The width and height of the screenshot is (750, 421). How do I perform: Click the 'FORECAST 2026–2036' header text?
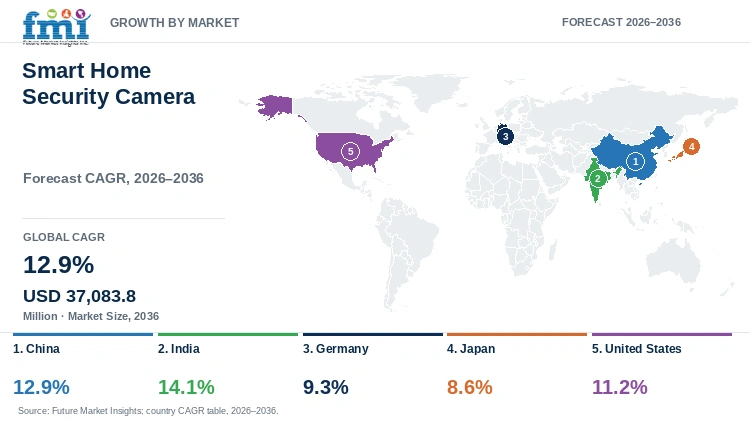coord(621,22)
